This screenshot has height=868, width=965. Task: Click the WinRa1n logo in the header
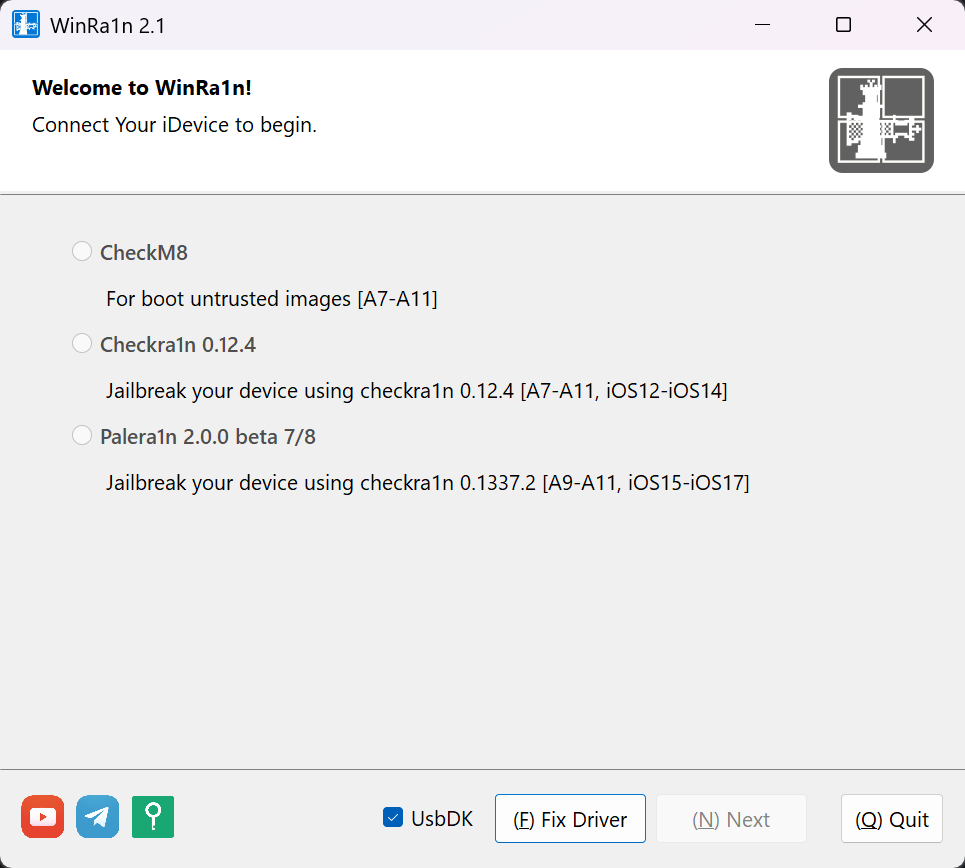click(x=881, y=120)
